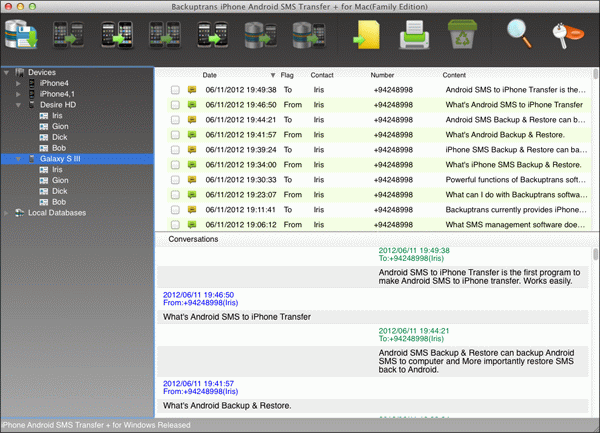
Task: Click the third toolbar phone-to-phone transfer icon
Action: click(x=117, y=35)
